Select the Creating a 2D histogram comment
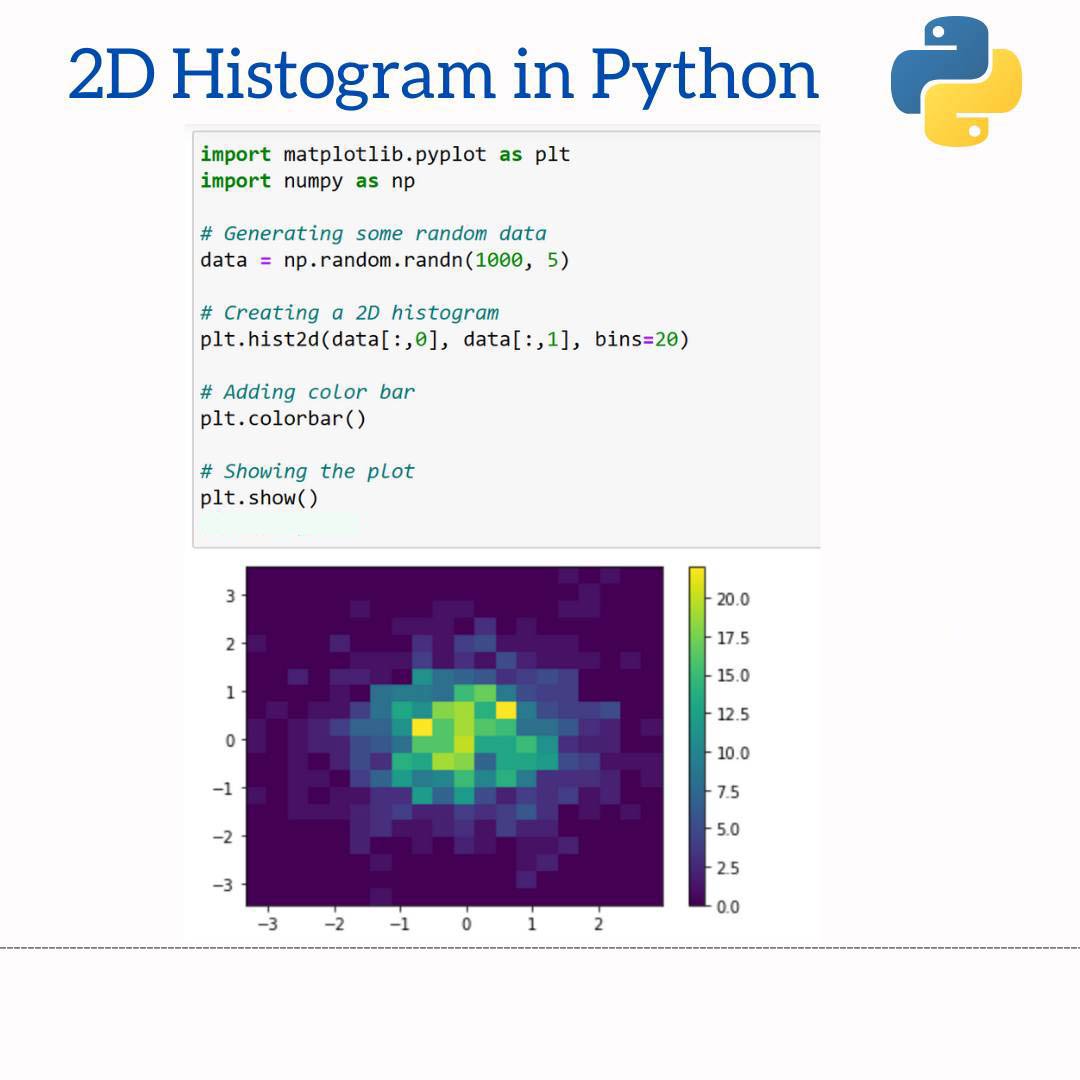The width and height of the screenshot is (1080, 1080). click(348, 312)
